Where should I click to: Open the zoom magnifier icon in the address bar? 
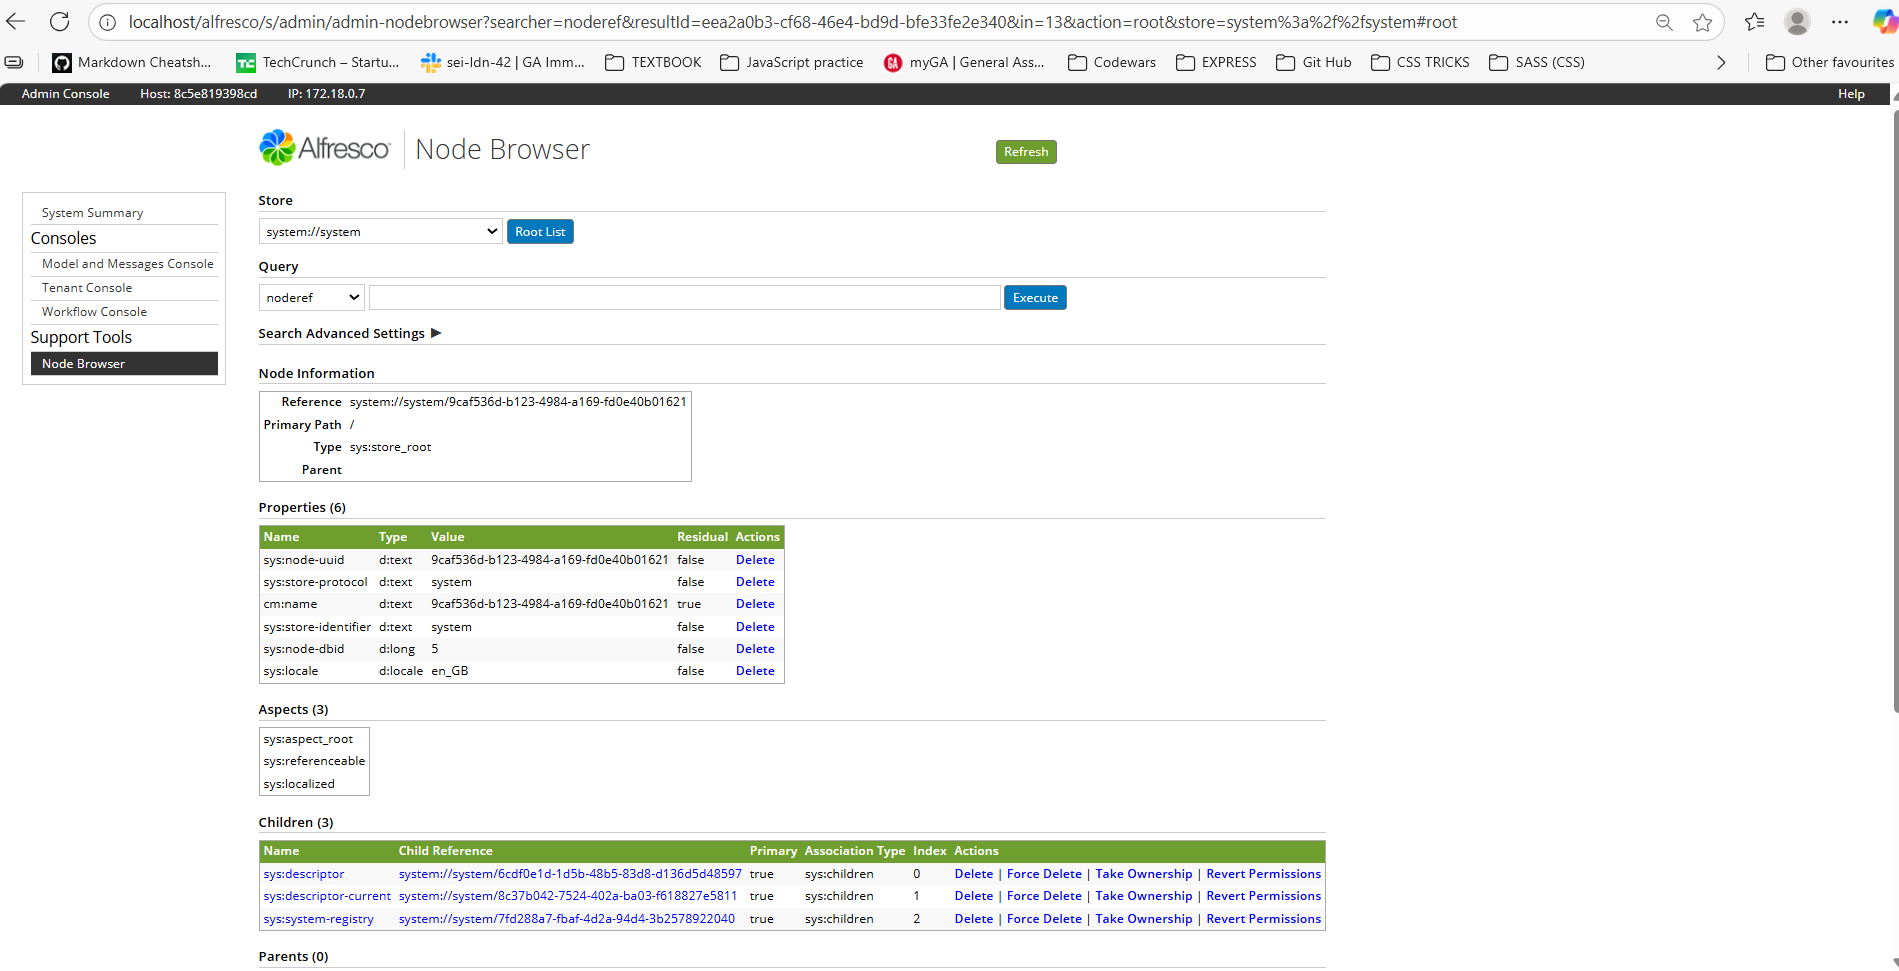click(x=1664, y=22)
